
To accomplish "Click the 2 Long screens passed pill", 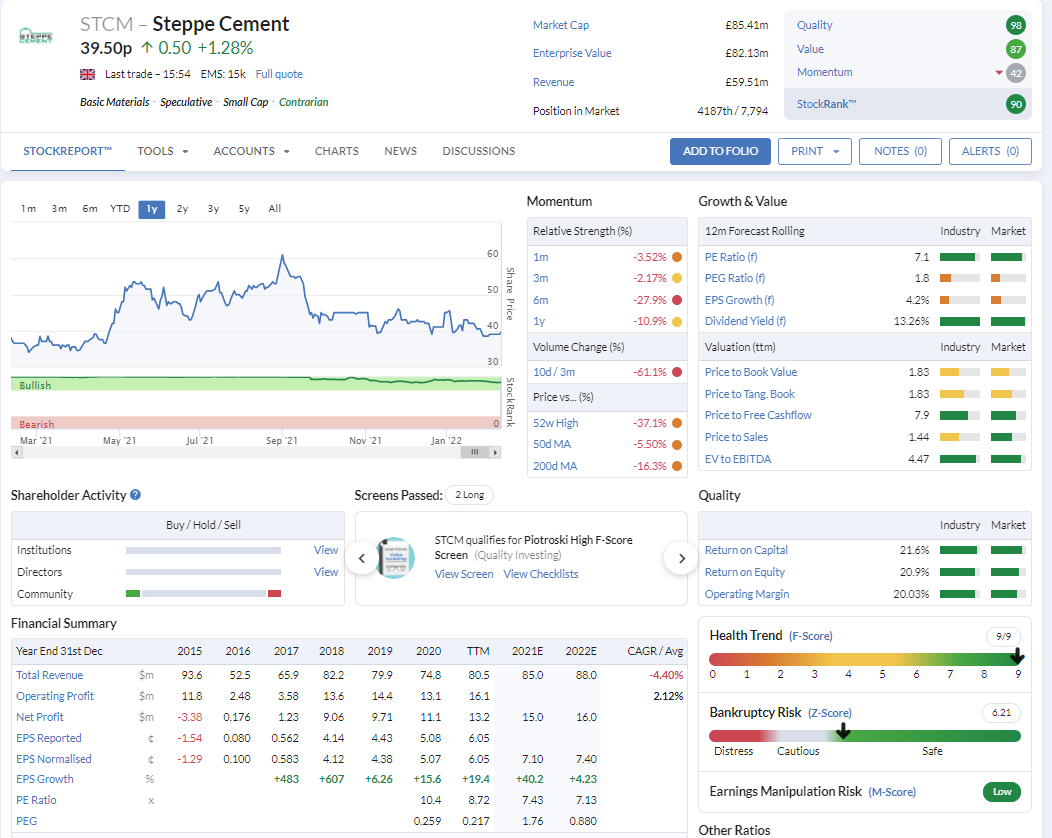I will click(470, 495).
